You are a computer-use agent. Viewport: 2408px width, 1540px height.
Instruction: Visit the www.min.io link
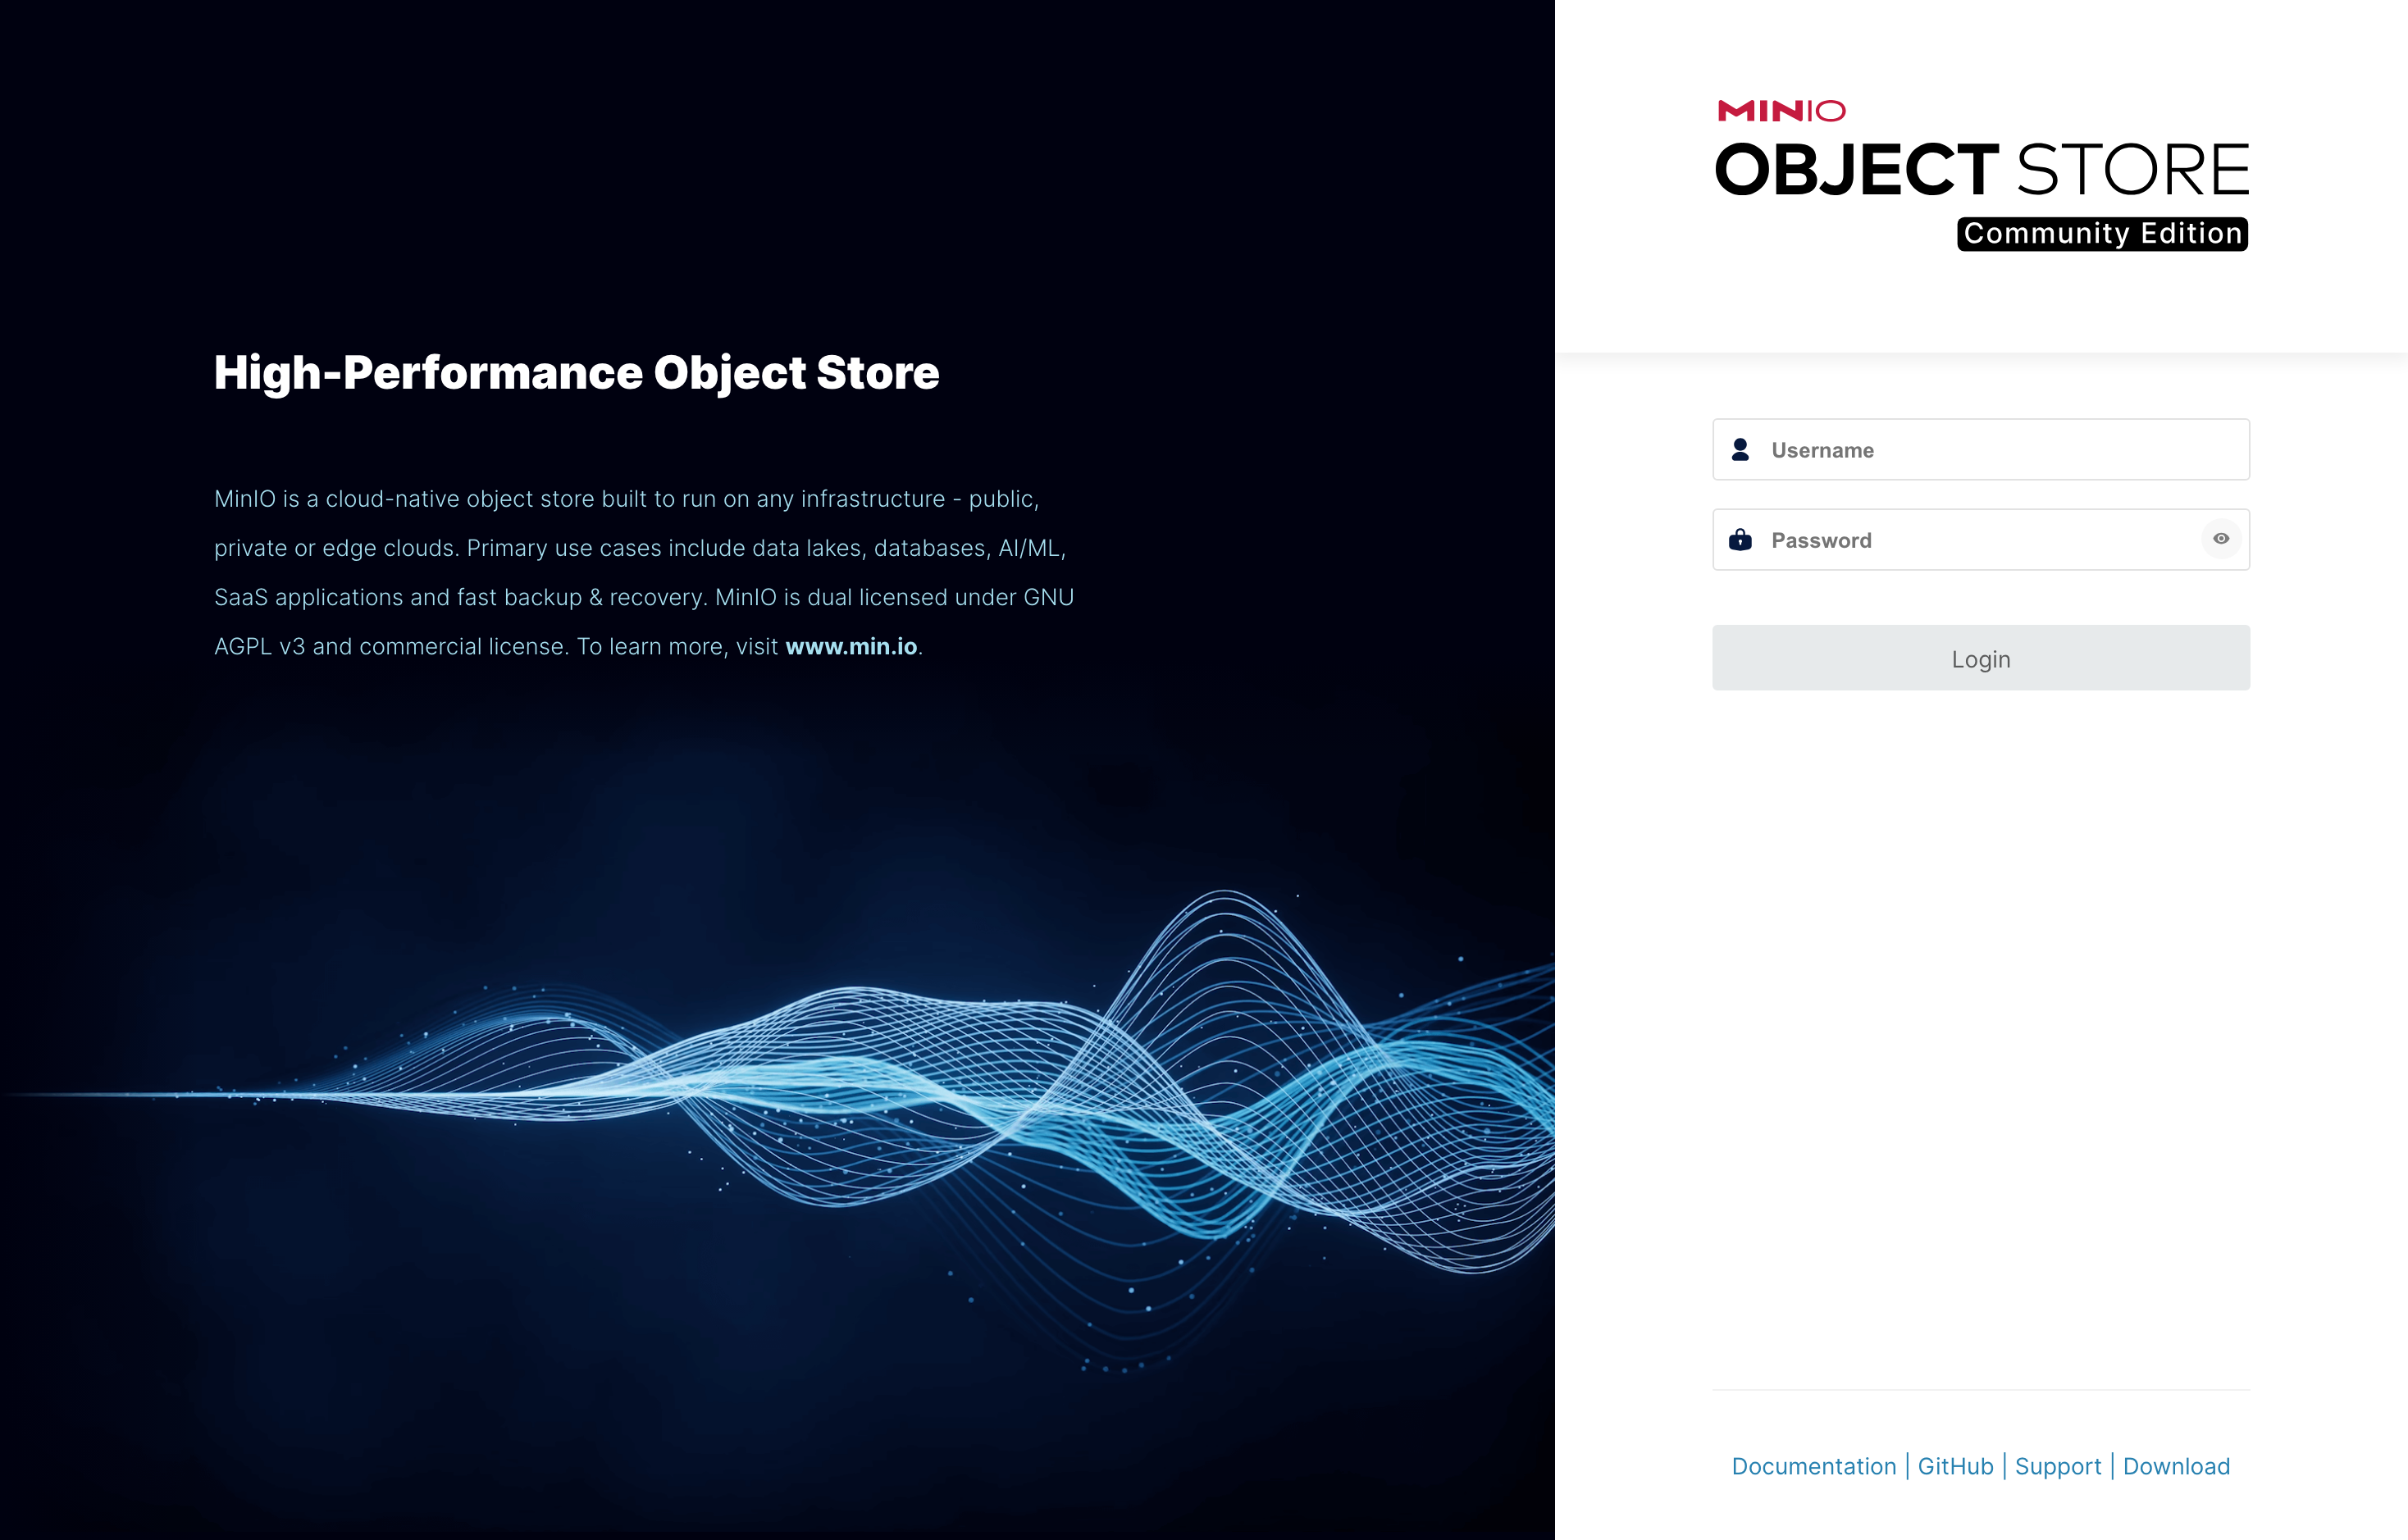point(851,647)
